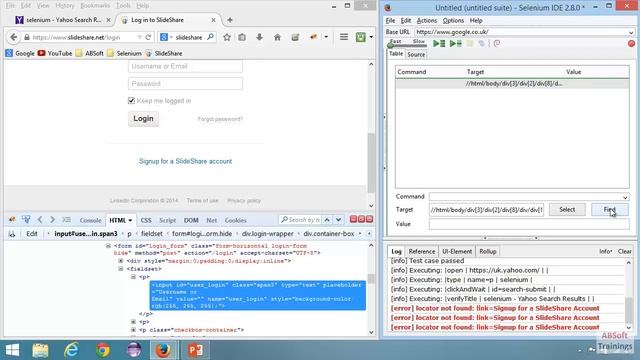Screen dimensions: 640x360
Task: Open Firefox downloads arrow
Action: (x=259, y=37)
